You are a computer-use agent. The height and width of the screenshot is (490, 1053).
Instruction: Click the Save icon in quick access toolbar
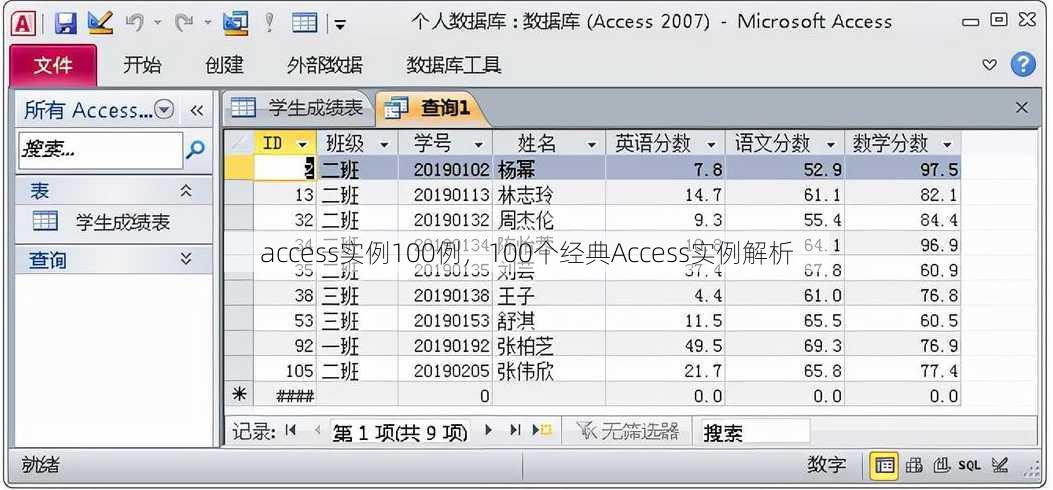65,23
